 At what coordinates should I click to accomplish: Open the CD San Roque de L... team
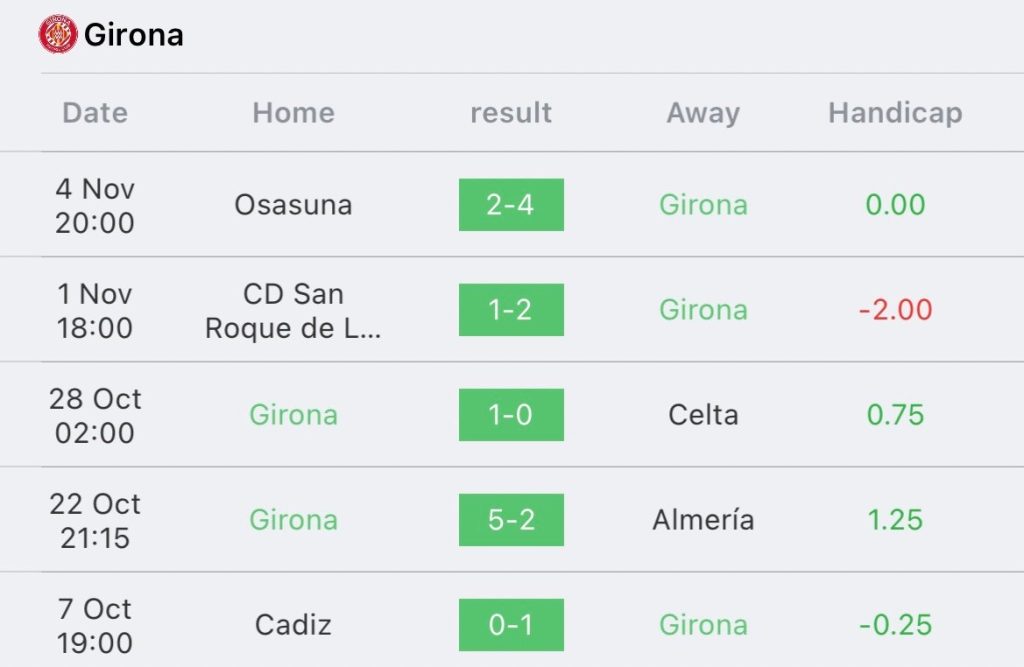[x=293, y=311]
